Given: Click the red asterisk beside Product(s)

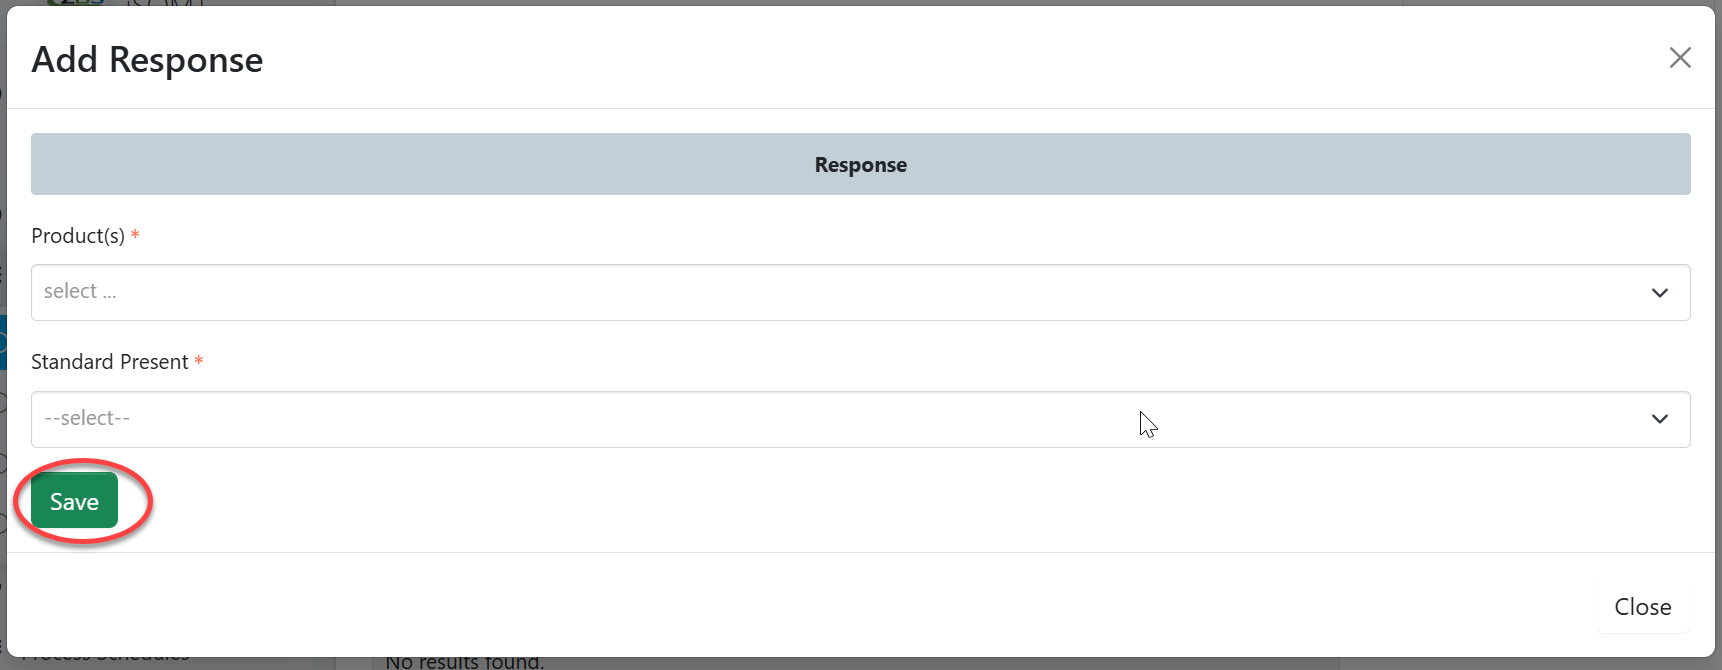Looking at the screenshot, I should tap(135, 236).
